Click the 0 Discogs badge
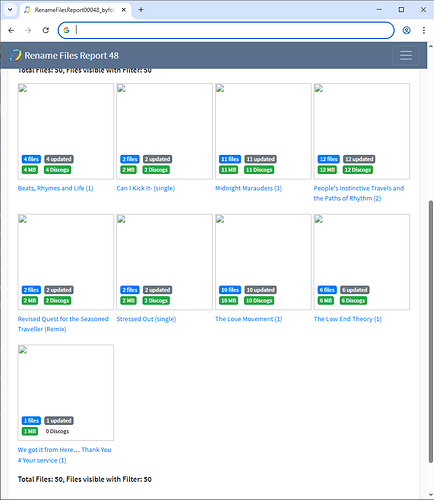The width and height of the screenshot is (434, 500). [x=57, y=431]
